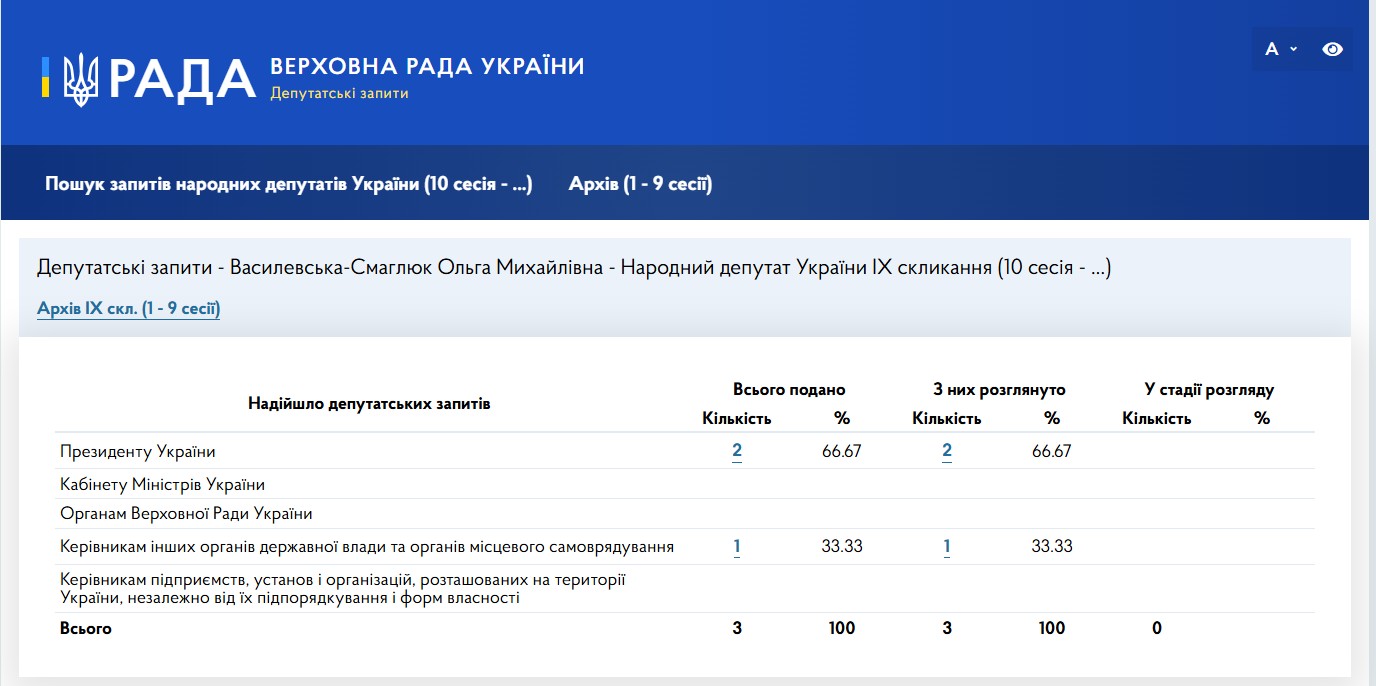Click total 100 under 'Всього подано' percent
This screenshot has height=686, width=1376.
click(x=842, y=629)
